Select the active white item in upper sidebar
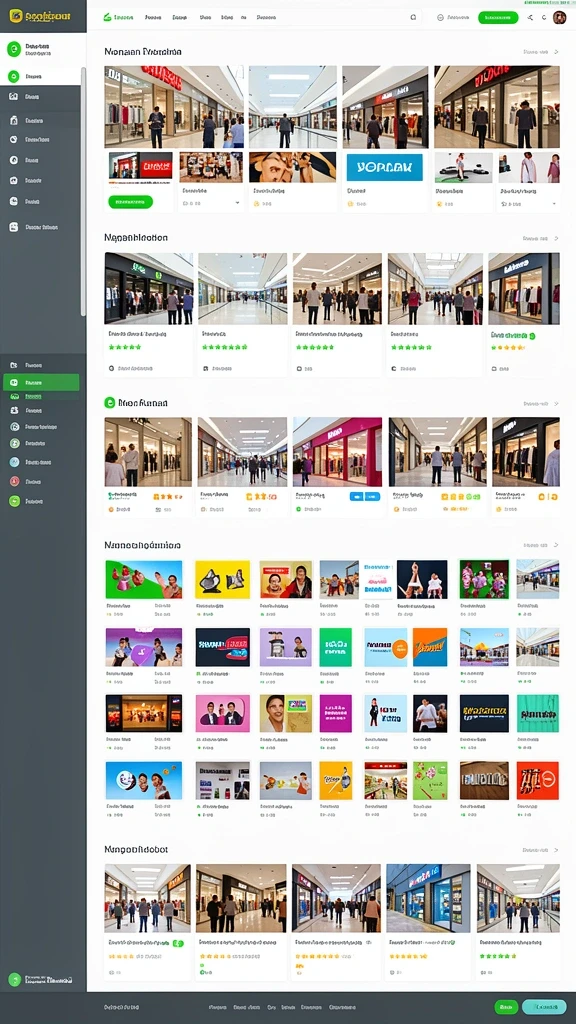Screen dimensions: 576x1024 click(x=40, y=76)
